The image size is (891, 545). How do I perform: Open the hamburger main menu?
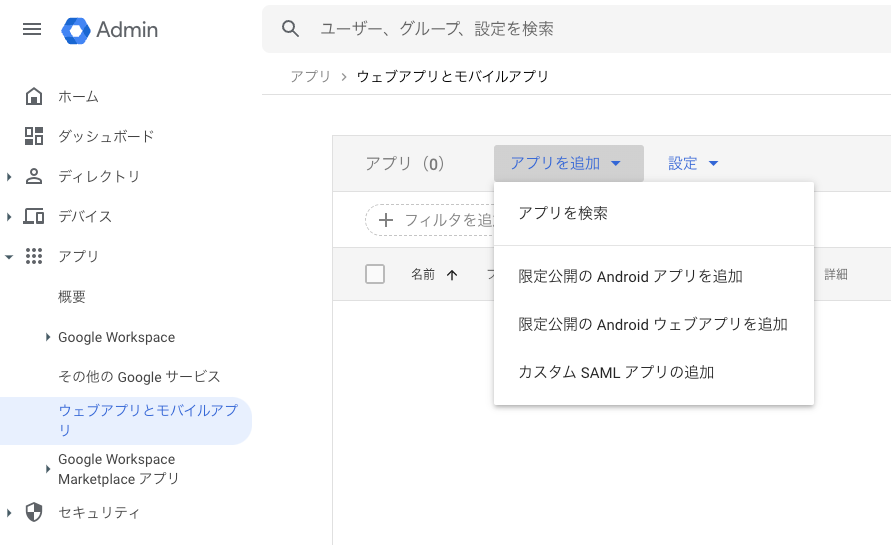tap(32, 29)
